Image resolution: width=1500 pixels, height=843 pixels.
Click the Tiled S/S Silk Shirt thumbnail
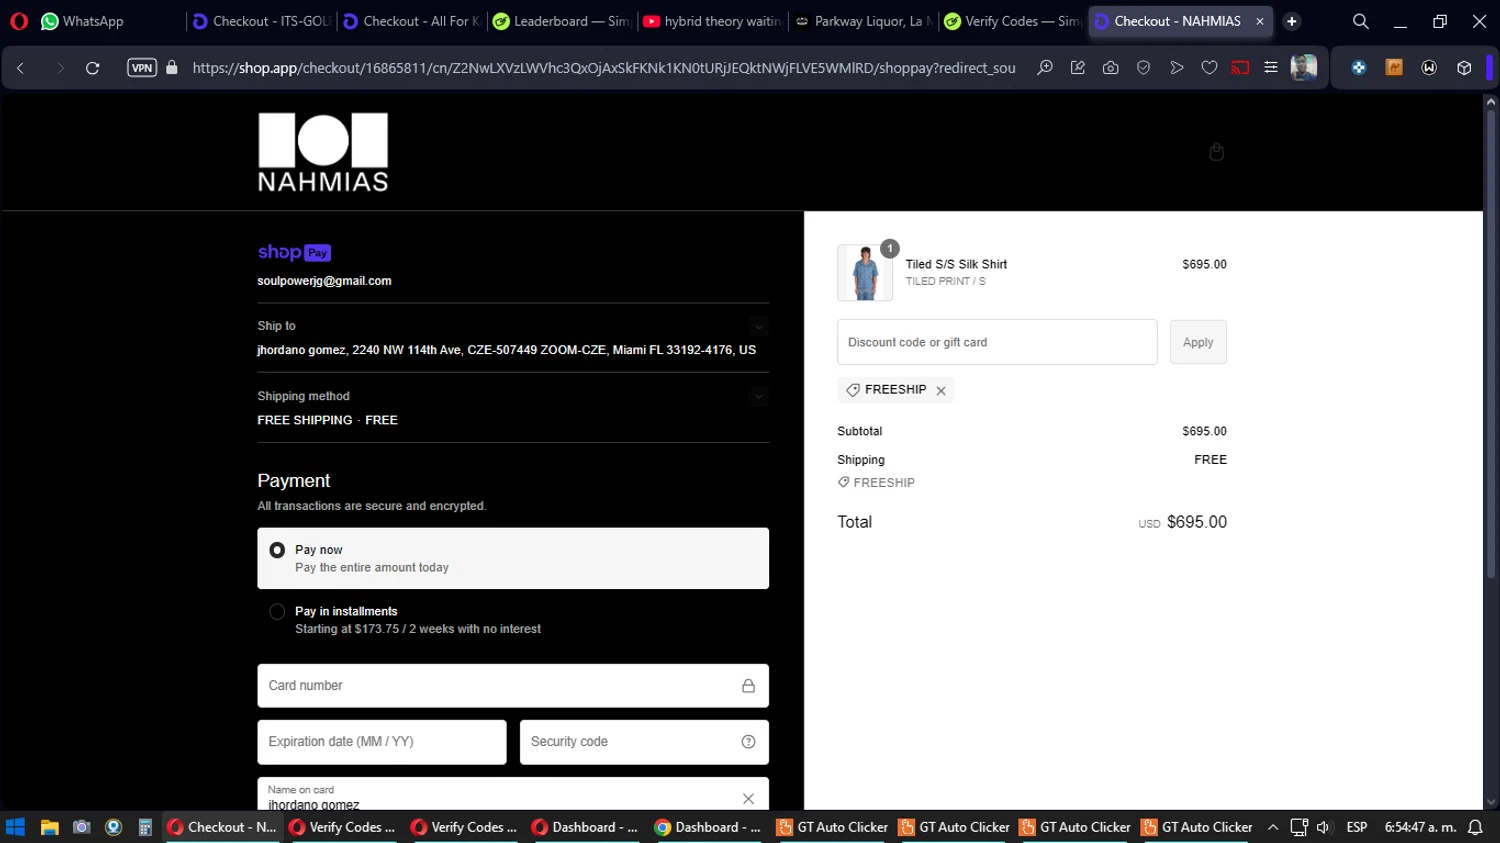coord(865,272)
